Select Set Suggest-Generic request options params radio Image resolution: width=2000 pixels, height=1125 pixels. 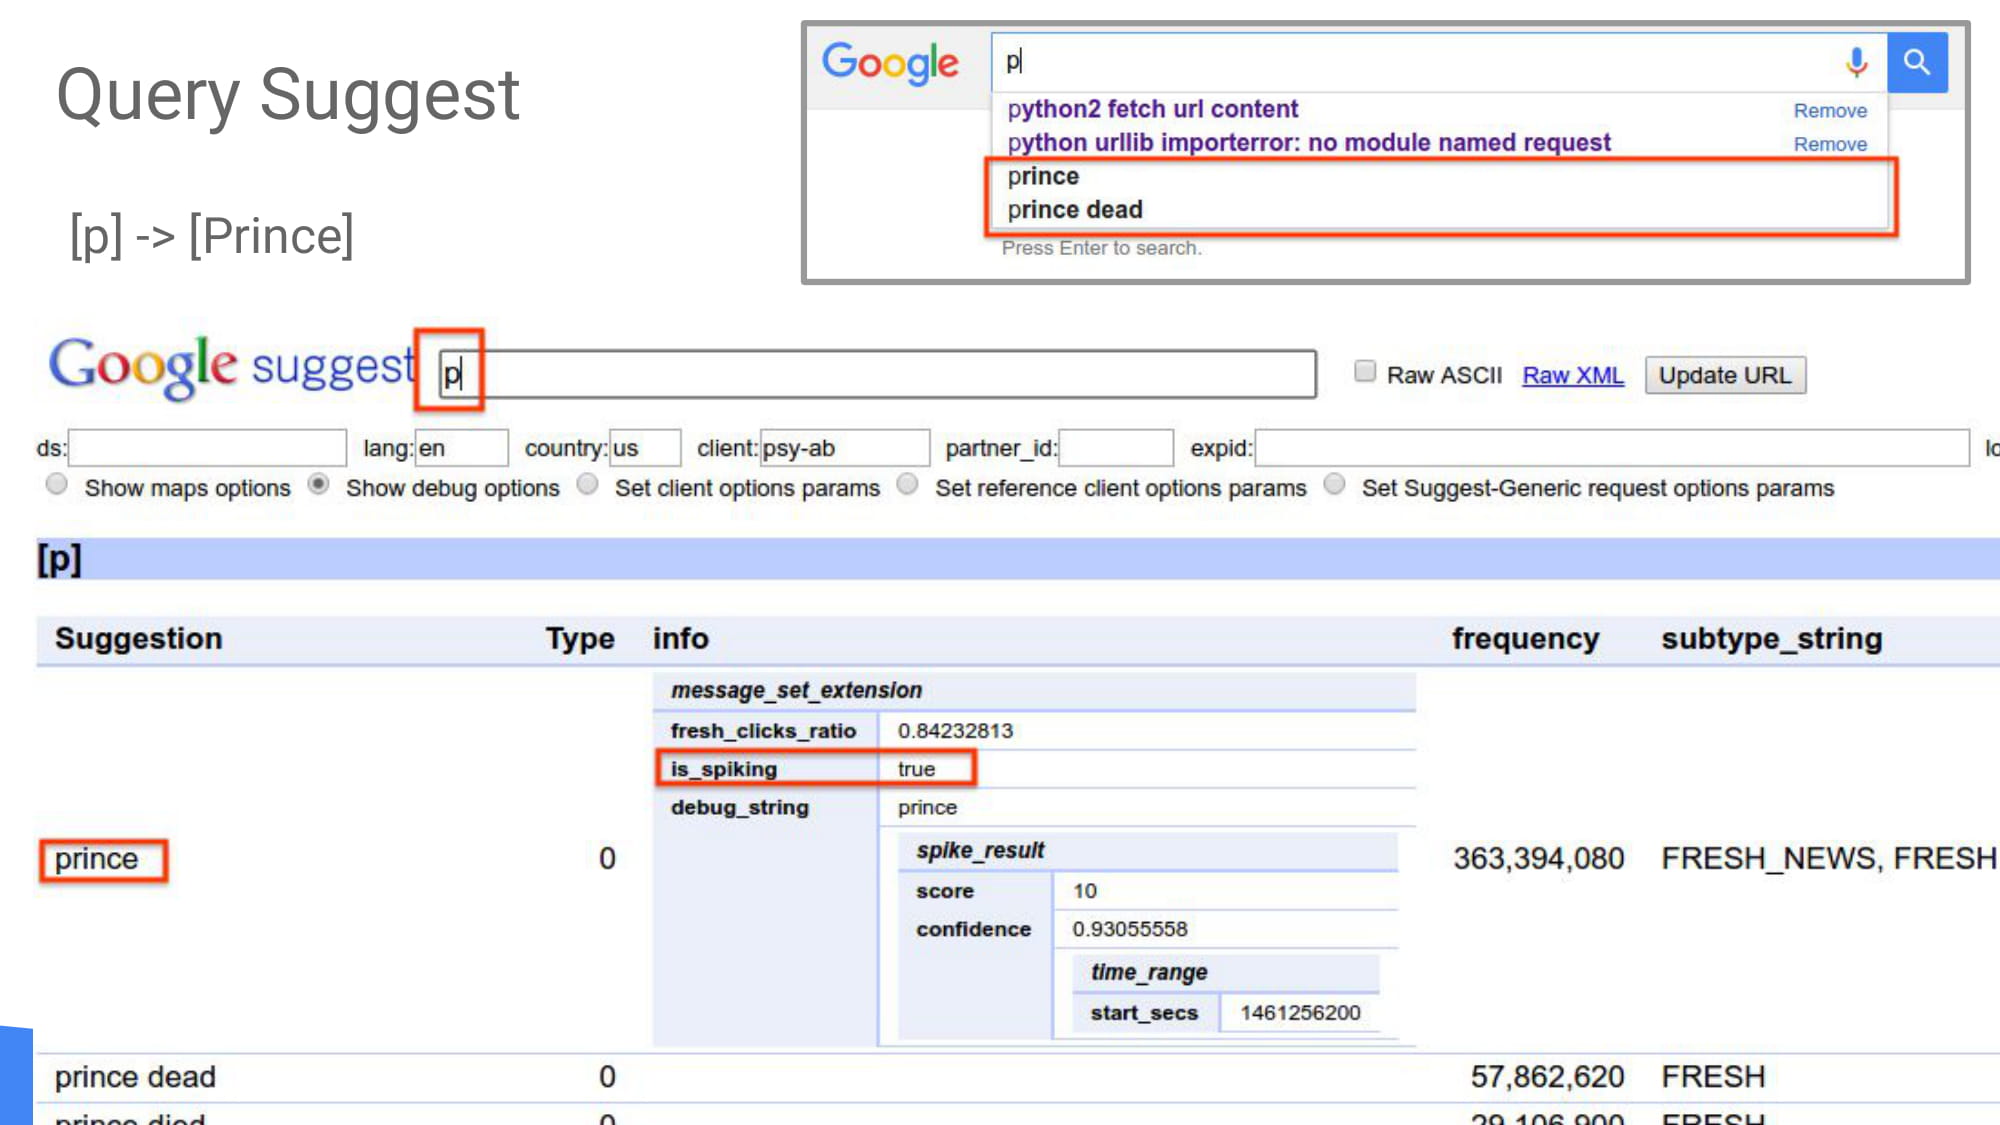1334,485
